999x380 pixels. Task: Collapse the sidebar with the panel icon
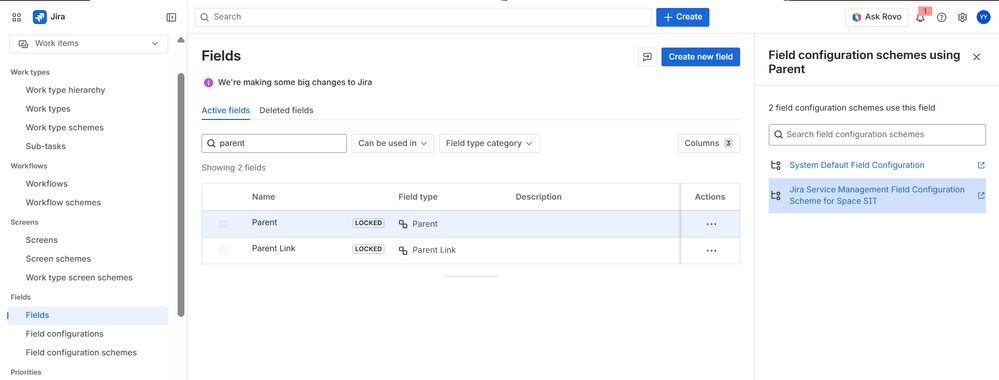pyautogui.click(x=171, y=17)
